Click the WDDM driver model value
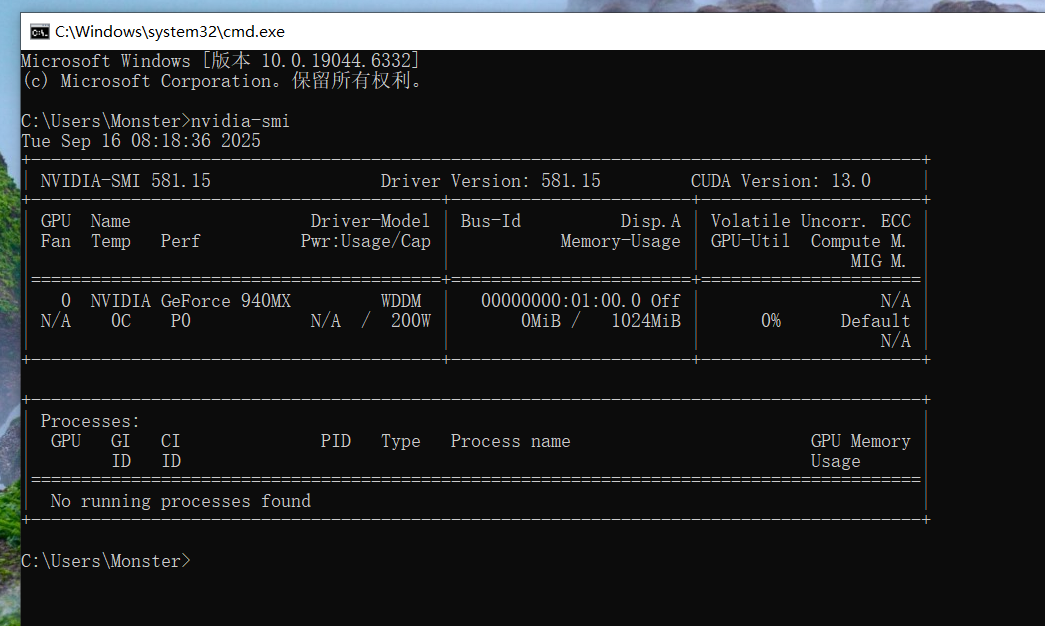Image resolution: width=1045 pixels, height=626 pixels. [x=400, y=301]
